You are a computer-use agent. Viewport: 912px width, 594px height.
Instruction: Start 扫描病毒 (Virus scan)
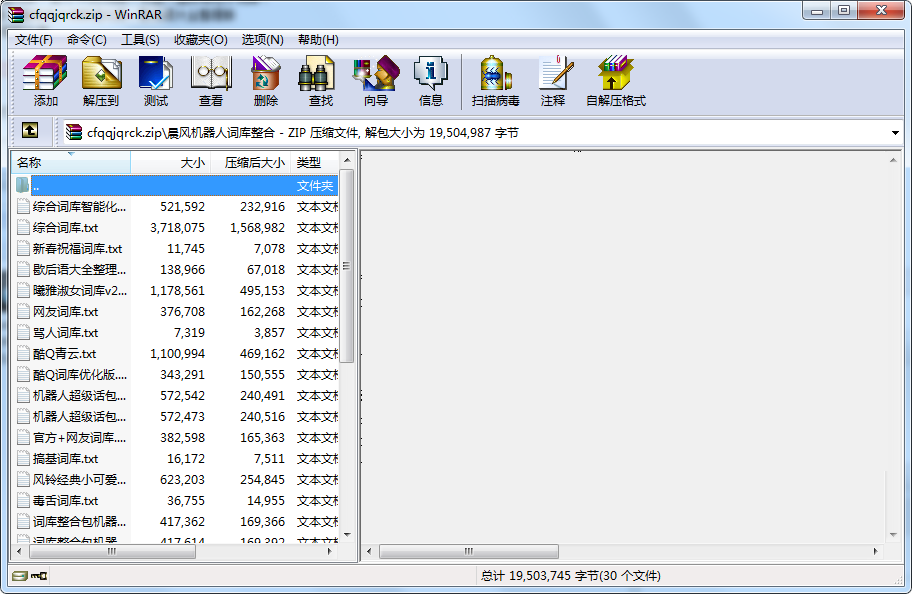click(496, 81)
